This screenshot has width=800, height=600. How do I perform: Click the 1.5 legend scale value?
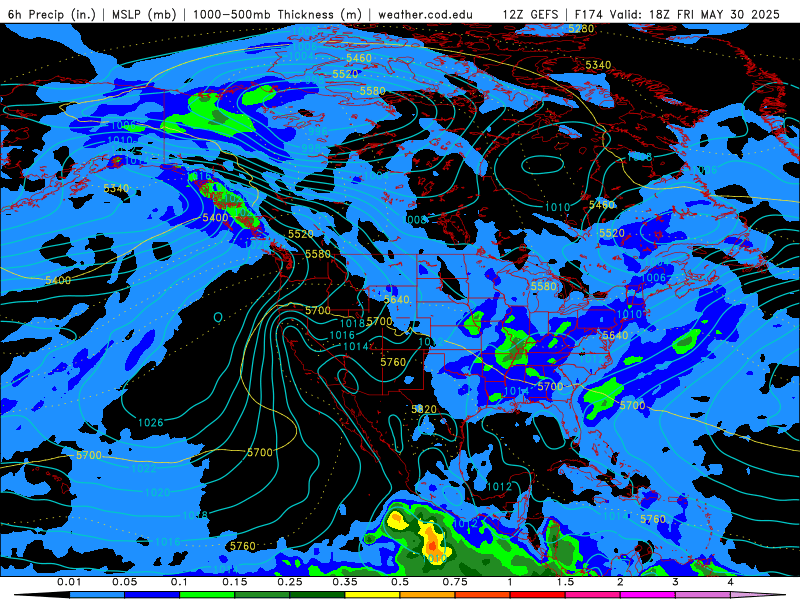point(565,582)
